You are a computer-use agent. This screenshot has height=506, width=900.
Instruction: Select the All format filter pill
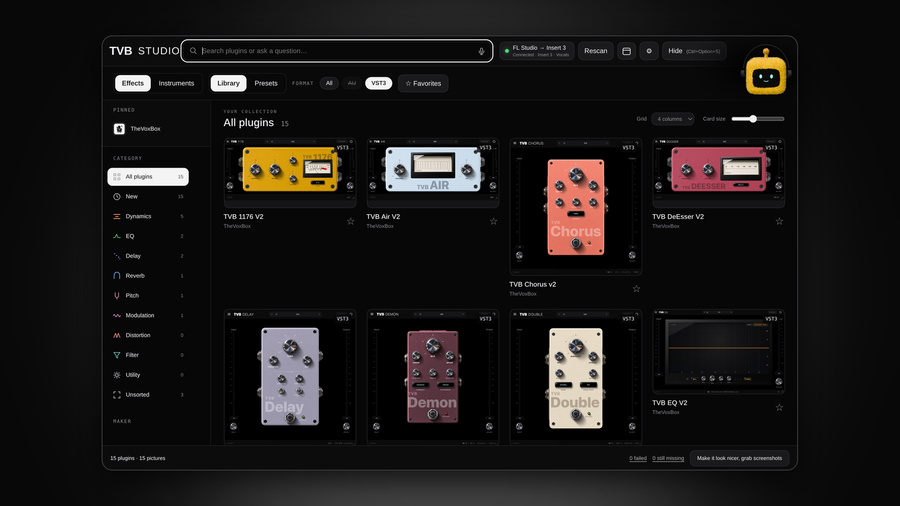pyautogui.click(x=329, y=83)
